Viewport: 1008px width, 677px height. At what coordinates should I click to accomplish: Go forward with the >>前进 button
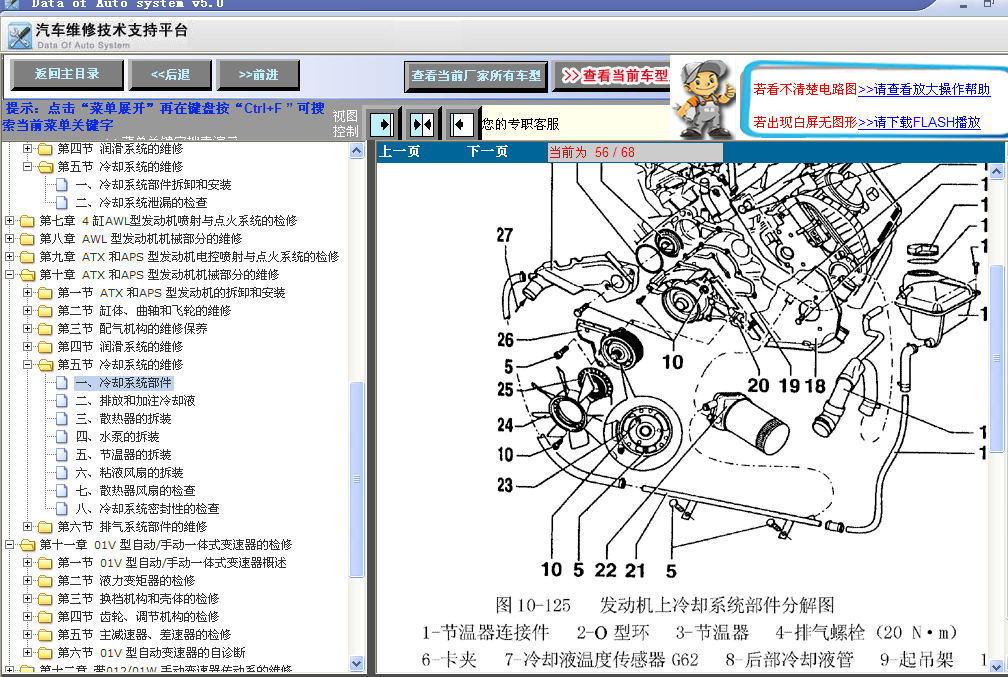pos(258,75)
